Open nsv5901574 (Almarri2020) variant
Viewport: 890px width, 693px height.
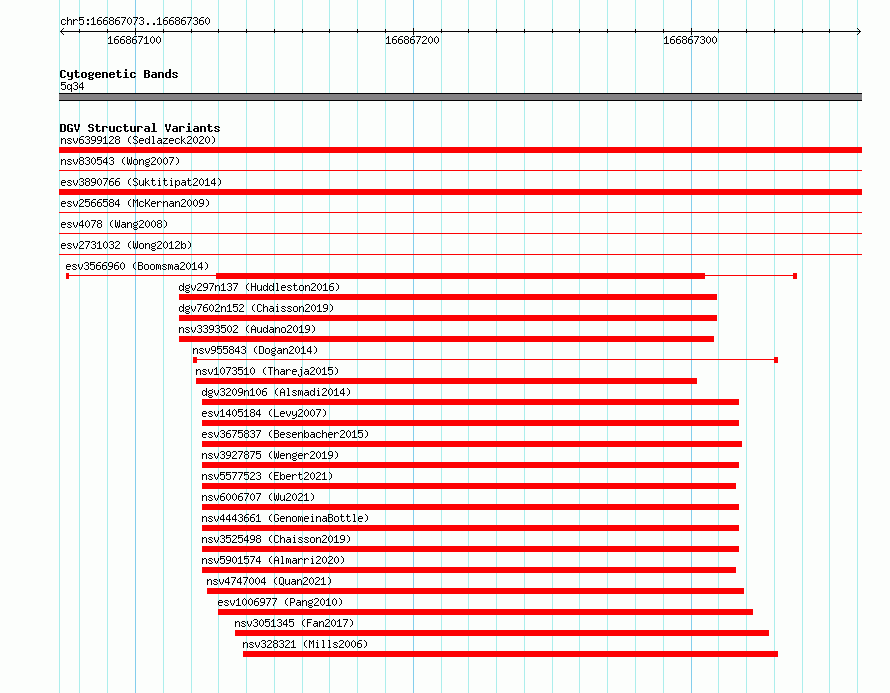[x=273, y=560]
